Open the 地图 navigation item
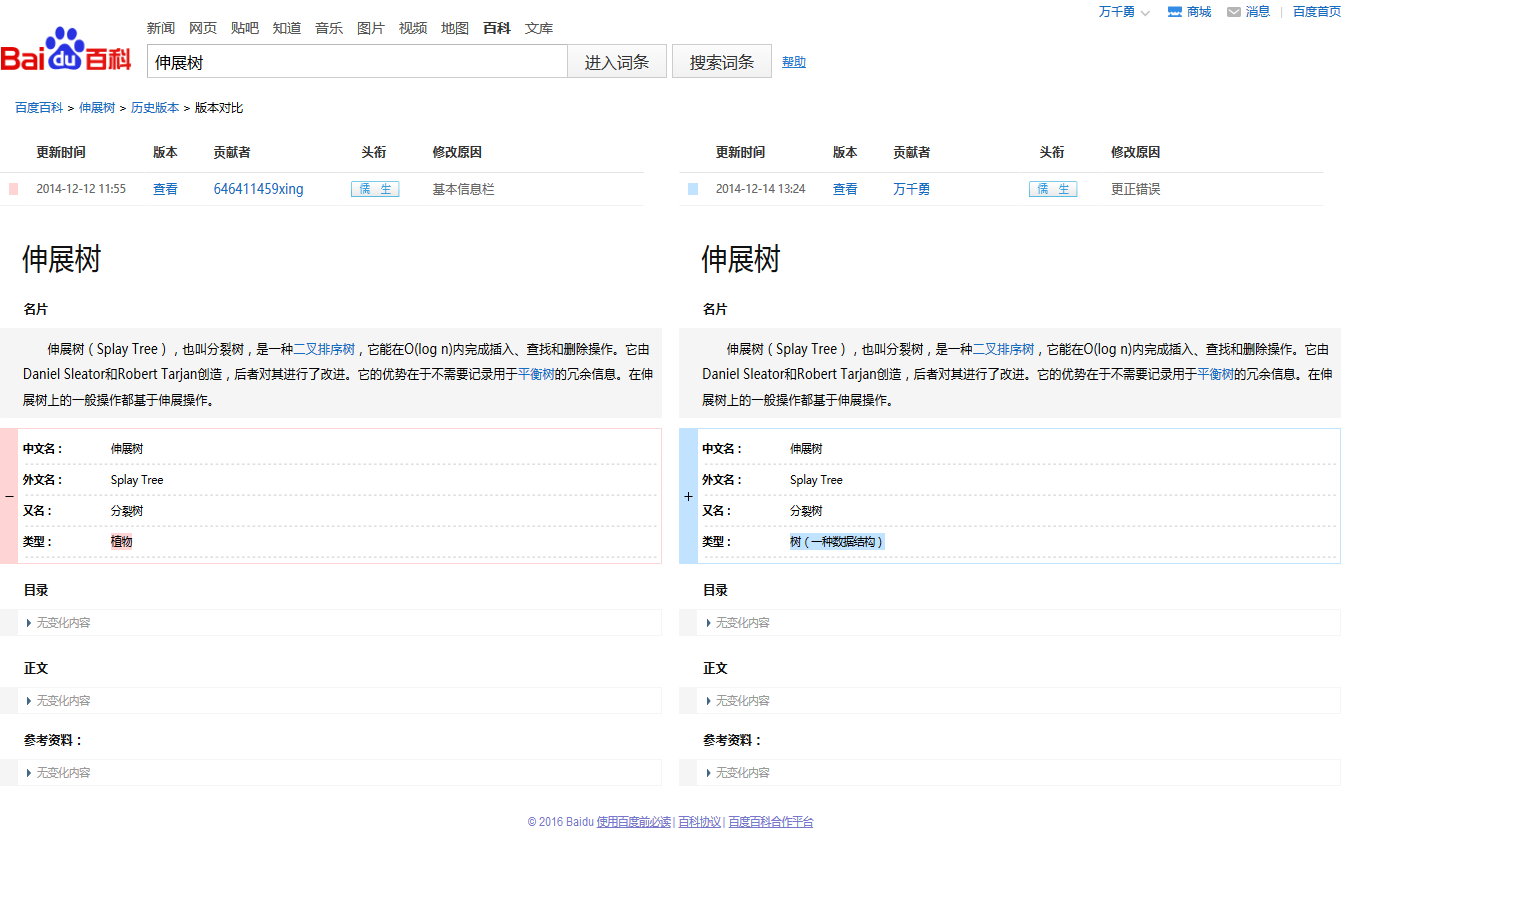The height and width of the screenshot is (908, 1524). click(455, 28)
